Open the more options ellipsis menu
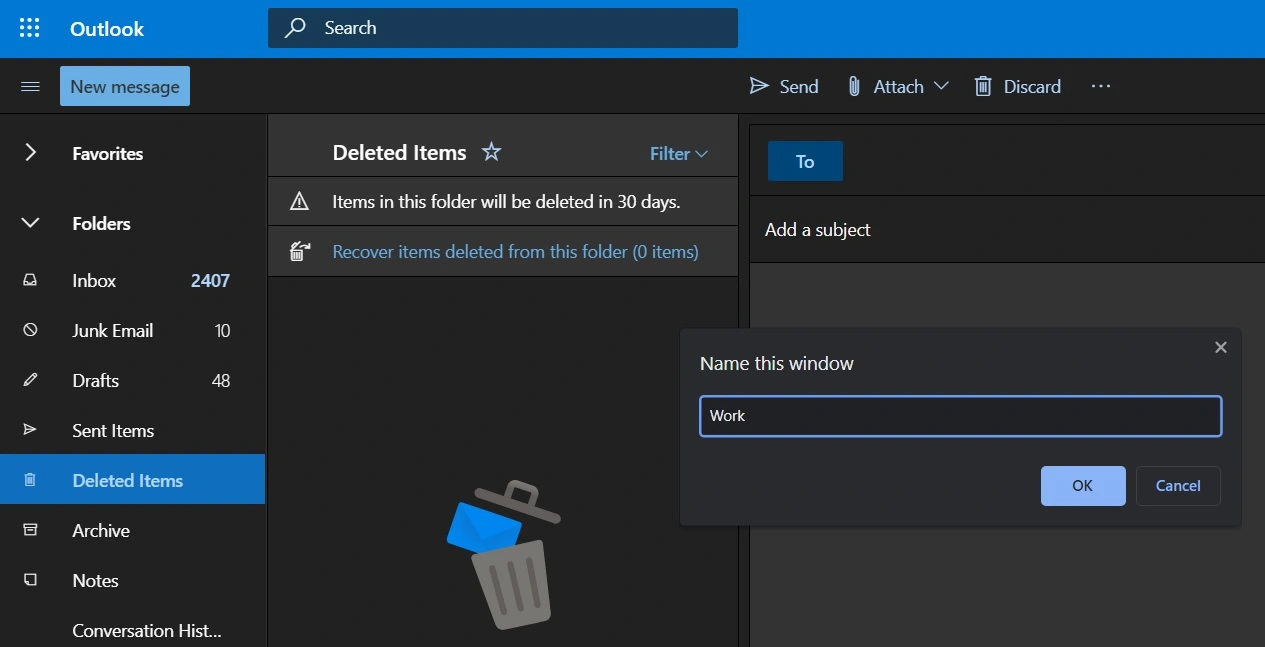The width and height of the screenshot is (1265, 647). 1101,86
